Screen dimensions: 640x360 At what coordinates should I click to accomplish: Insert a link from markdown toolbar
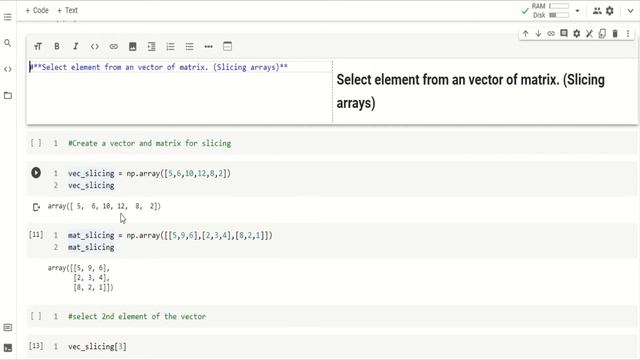click(x=113, y=47)
